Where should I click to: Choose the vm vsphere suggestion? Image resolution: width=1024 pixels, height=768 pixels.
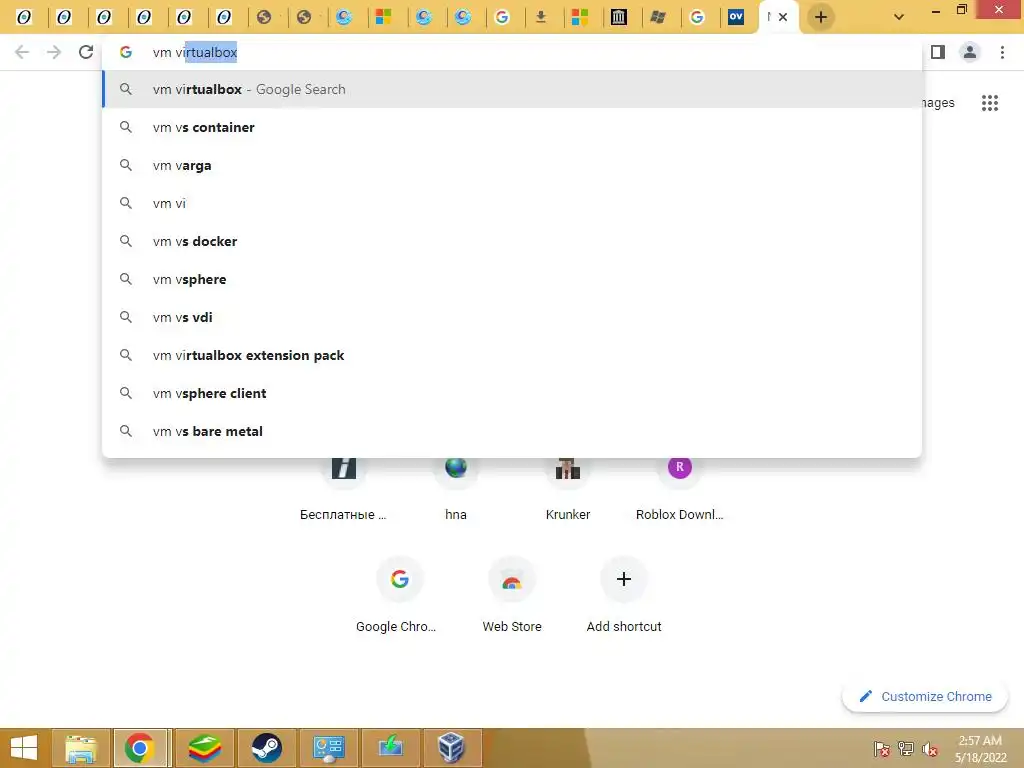click(512, 280)
